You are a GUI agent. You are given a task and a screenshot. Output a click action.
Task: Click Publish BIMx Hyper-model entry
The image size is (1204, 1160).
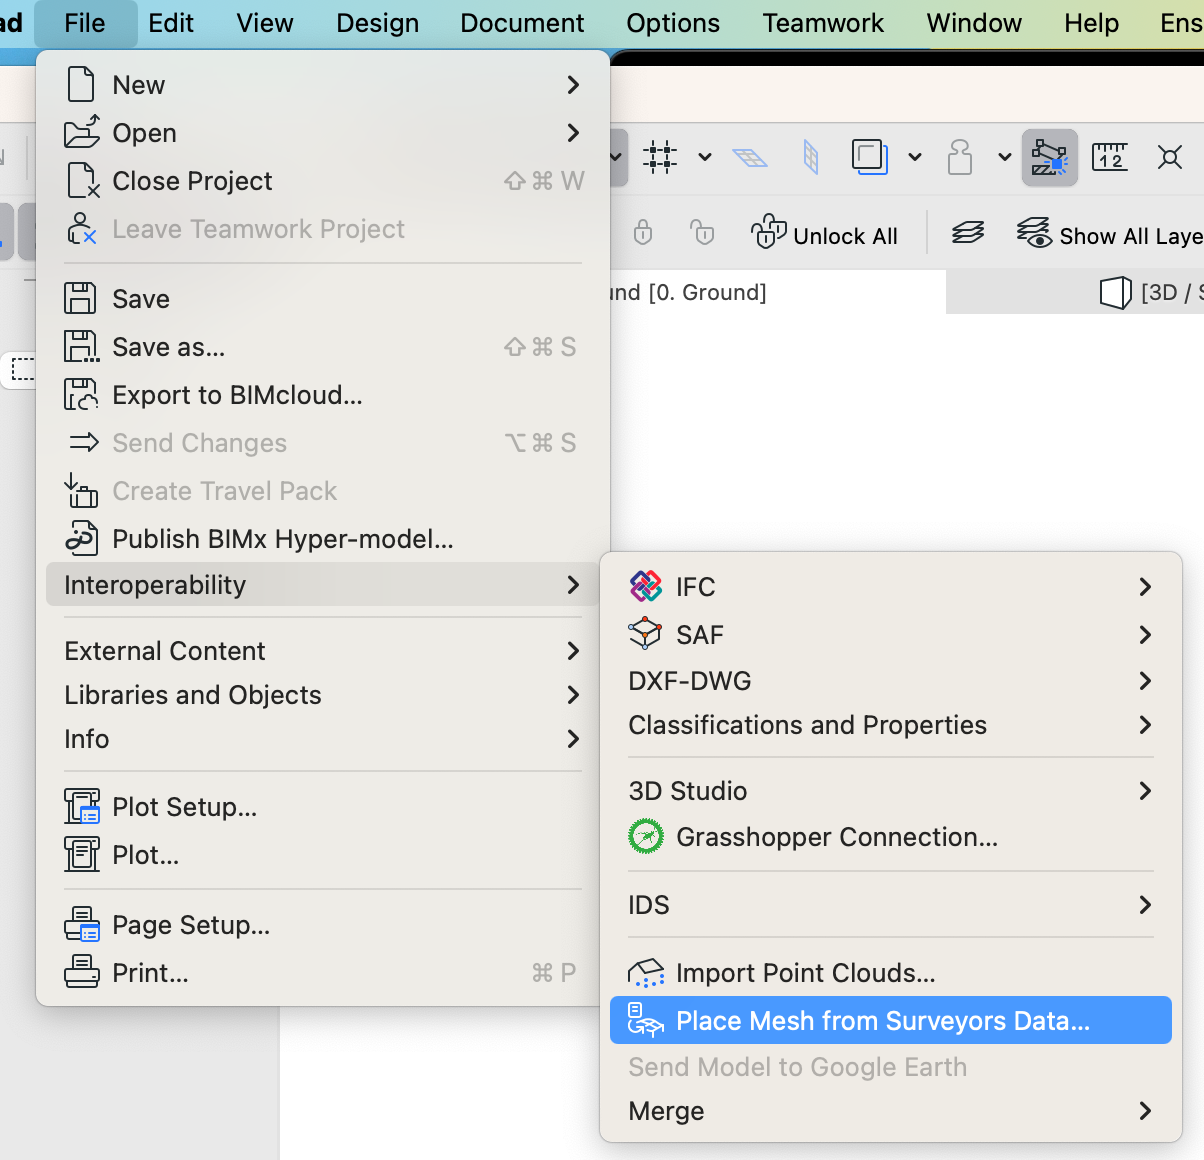282,539
